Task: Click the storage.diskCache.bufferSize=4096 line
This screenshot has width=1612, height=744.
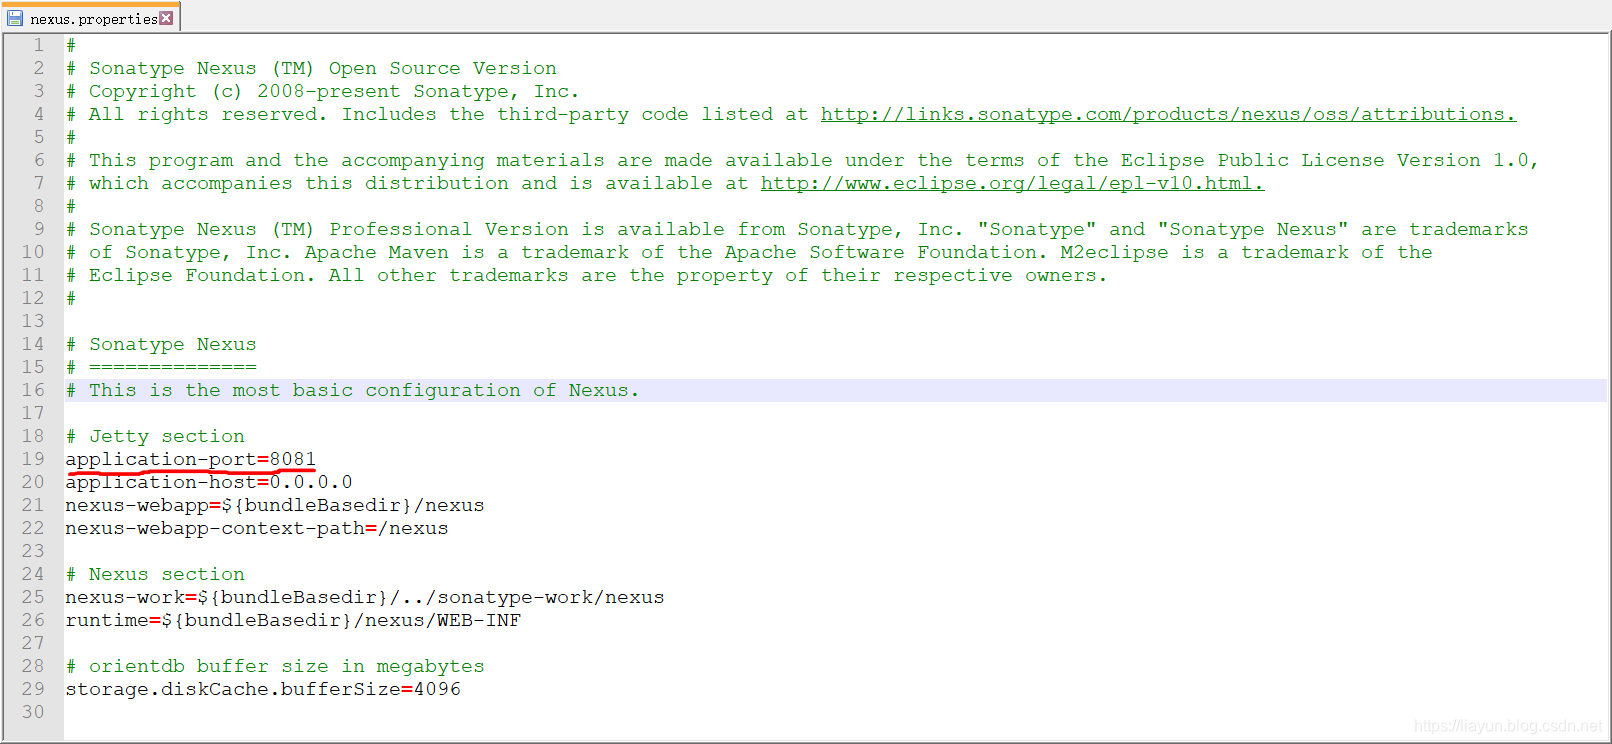Action: [263, 689]
